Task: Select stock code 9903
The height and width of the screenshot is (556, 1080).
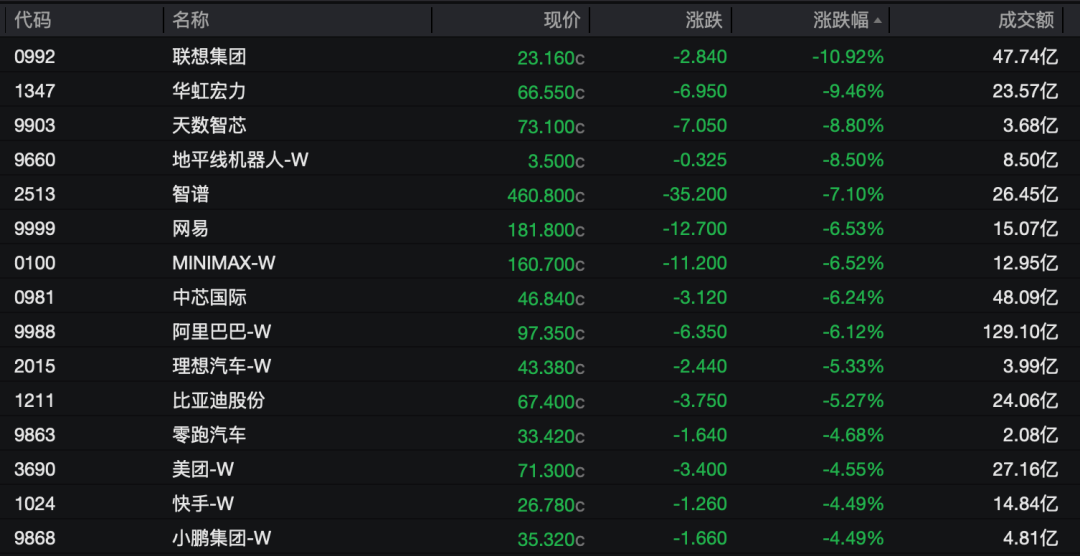Action: (34, 125)
